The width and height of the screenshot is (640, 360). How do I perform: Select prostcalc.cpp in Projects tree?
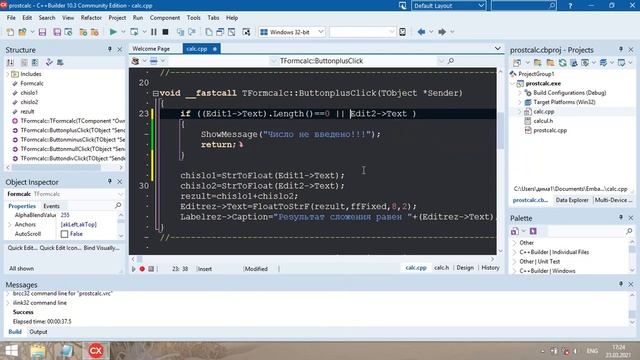pyautogui.click(x=550, y=130)
